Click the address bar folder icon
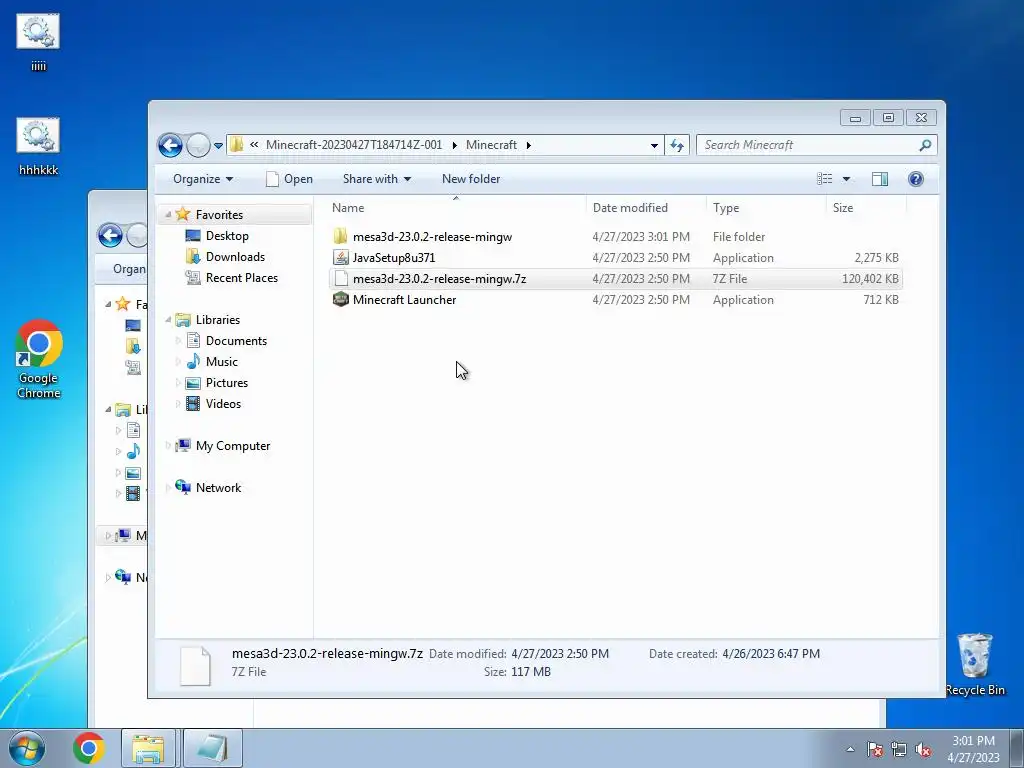Screen dimensions: 1024x768 coord(237,144)
